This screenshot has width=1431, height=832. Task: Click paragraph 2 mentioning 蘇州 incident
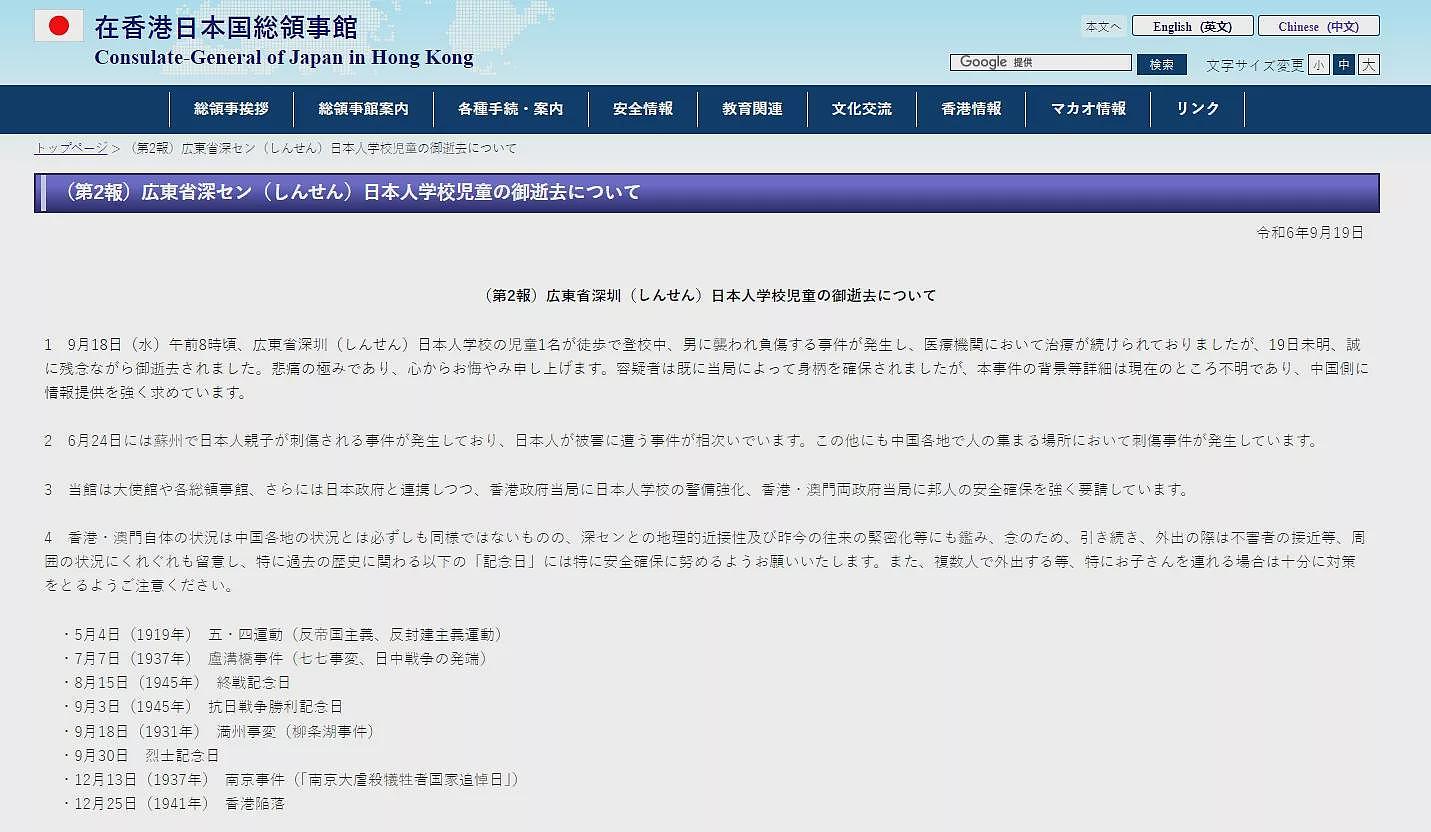click(683, 440)
